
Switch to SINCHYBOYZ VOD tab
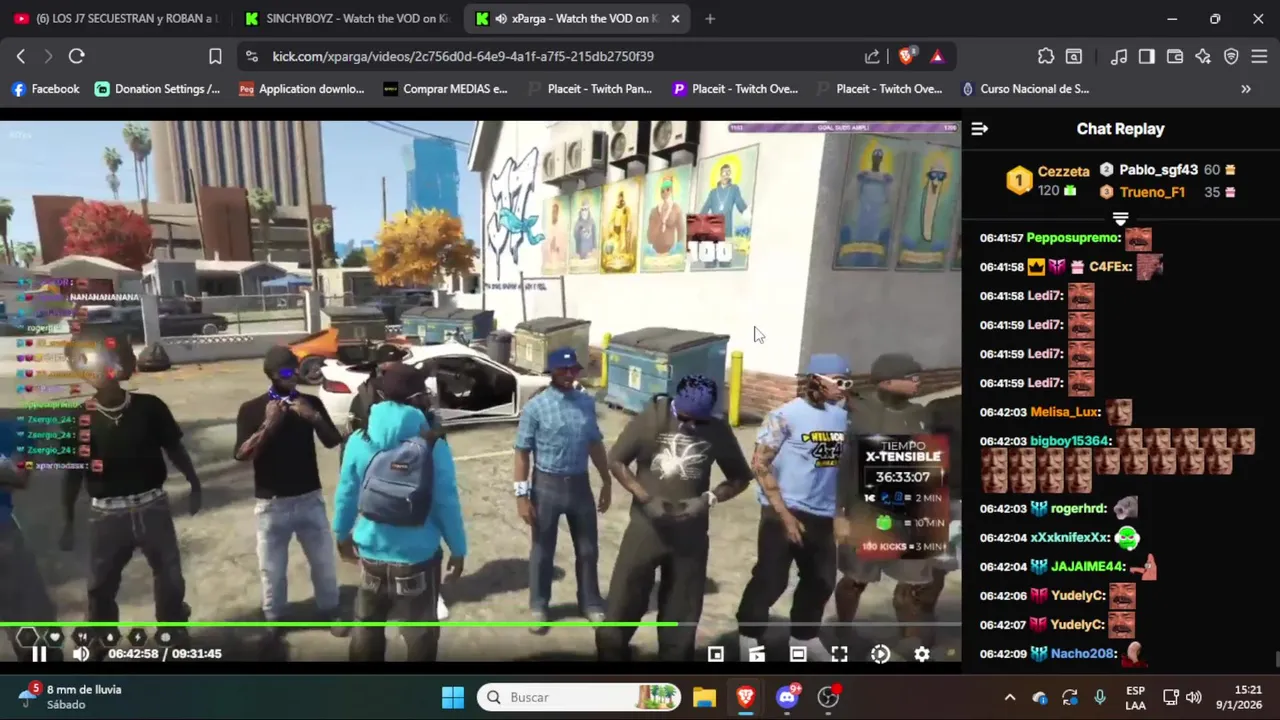click(x=346, y=19)
